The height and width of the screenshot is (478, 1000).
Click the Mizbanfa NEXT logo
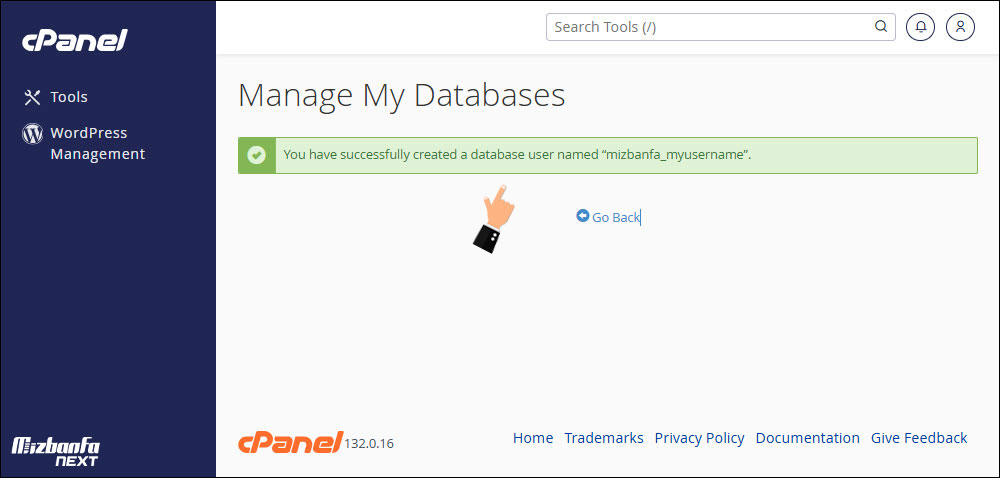55,452
